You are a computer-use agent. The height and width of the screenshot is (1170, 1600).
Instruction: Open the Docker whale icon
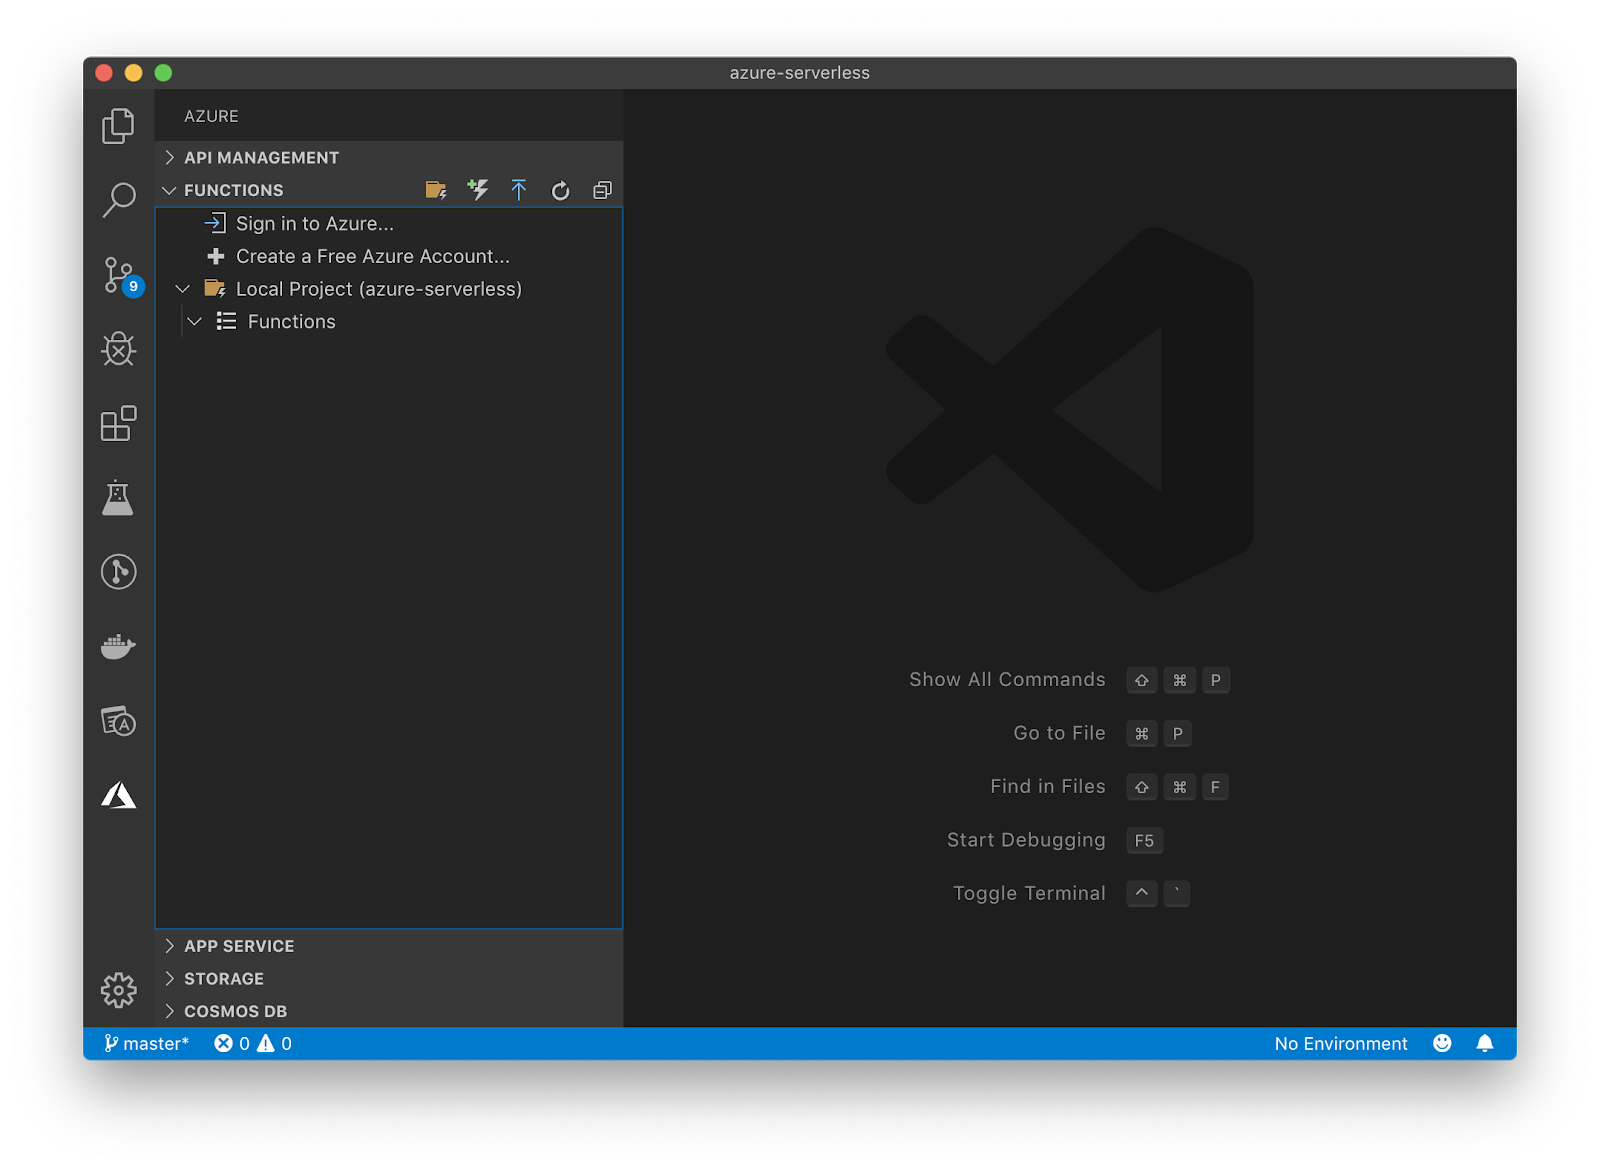(118, 647)
